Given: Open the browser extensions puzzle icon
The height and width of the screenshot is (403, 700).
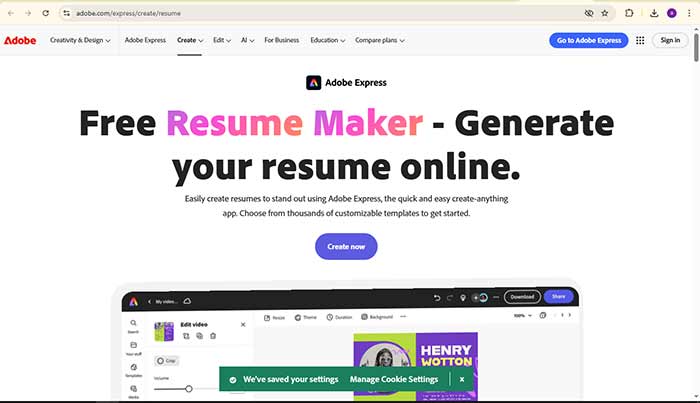Looking at the screenshot, I should point(629,13).
